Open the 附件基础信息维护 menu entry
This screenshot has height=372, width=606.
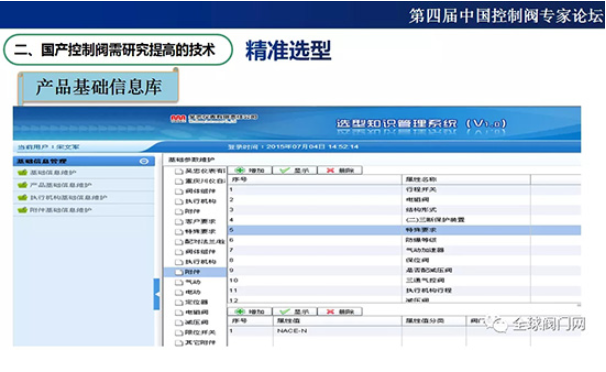61,210
